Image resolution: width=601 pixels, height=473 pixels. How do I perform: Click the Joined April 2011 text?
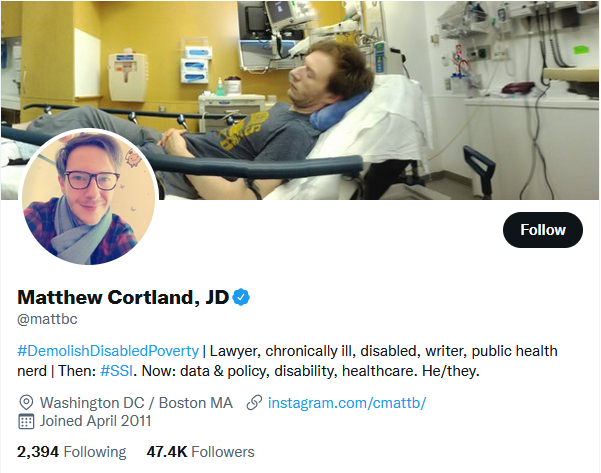click(x=95, y=421)
